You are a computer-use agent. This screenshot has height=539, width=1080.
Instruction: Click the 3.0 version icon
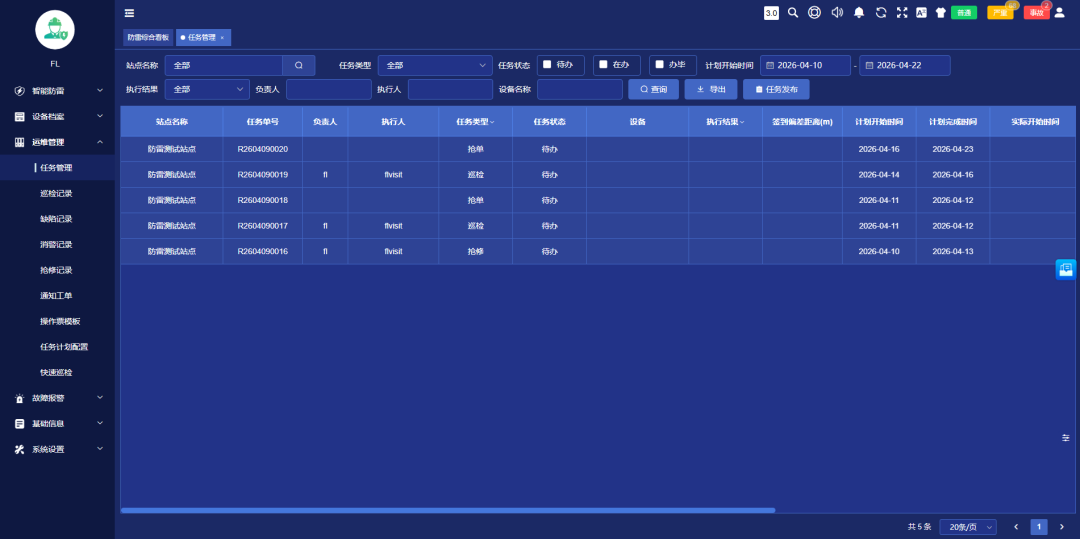[x=771, y=12]
